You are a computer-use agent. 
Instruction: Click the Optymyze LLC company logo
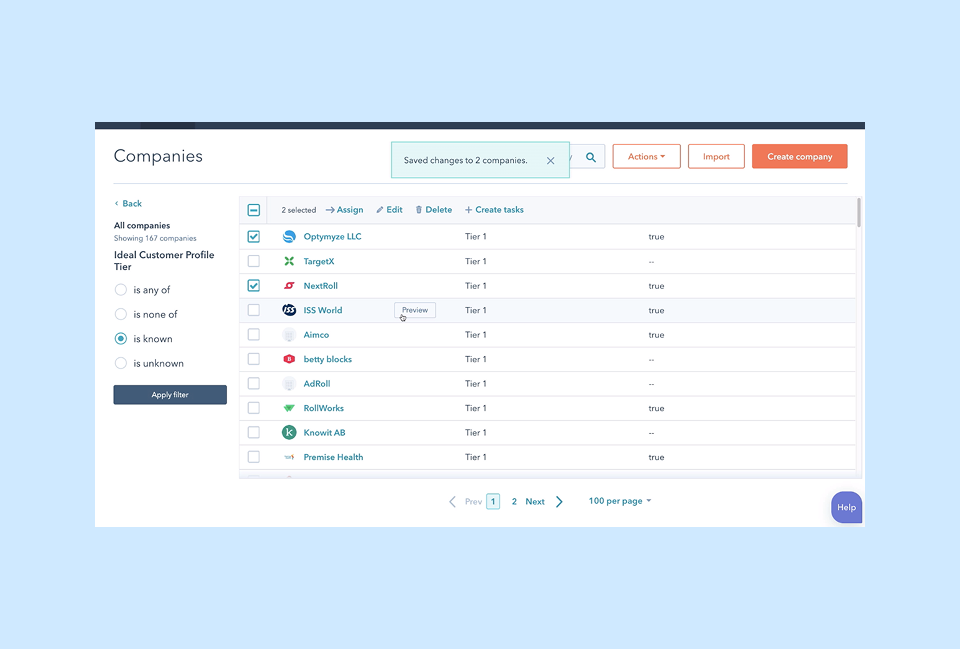289,237
